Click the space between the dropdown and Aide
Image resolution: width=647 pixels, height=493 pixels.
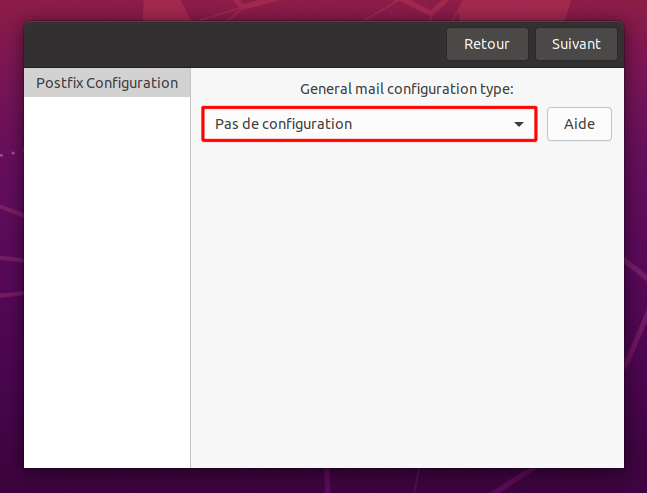(x=542, y=124)
